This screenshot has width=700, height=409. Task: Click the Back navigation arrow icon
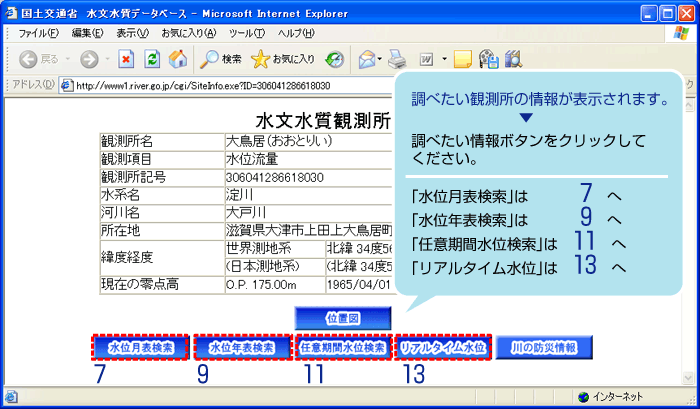pyautogui.click(x=28, y=59)
